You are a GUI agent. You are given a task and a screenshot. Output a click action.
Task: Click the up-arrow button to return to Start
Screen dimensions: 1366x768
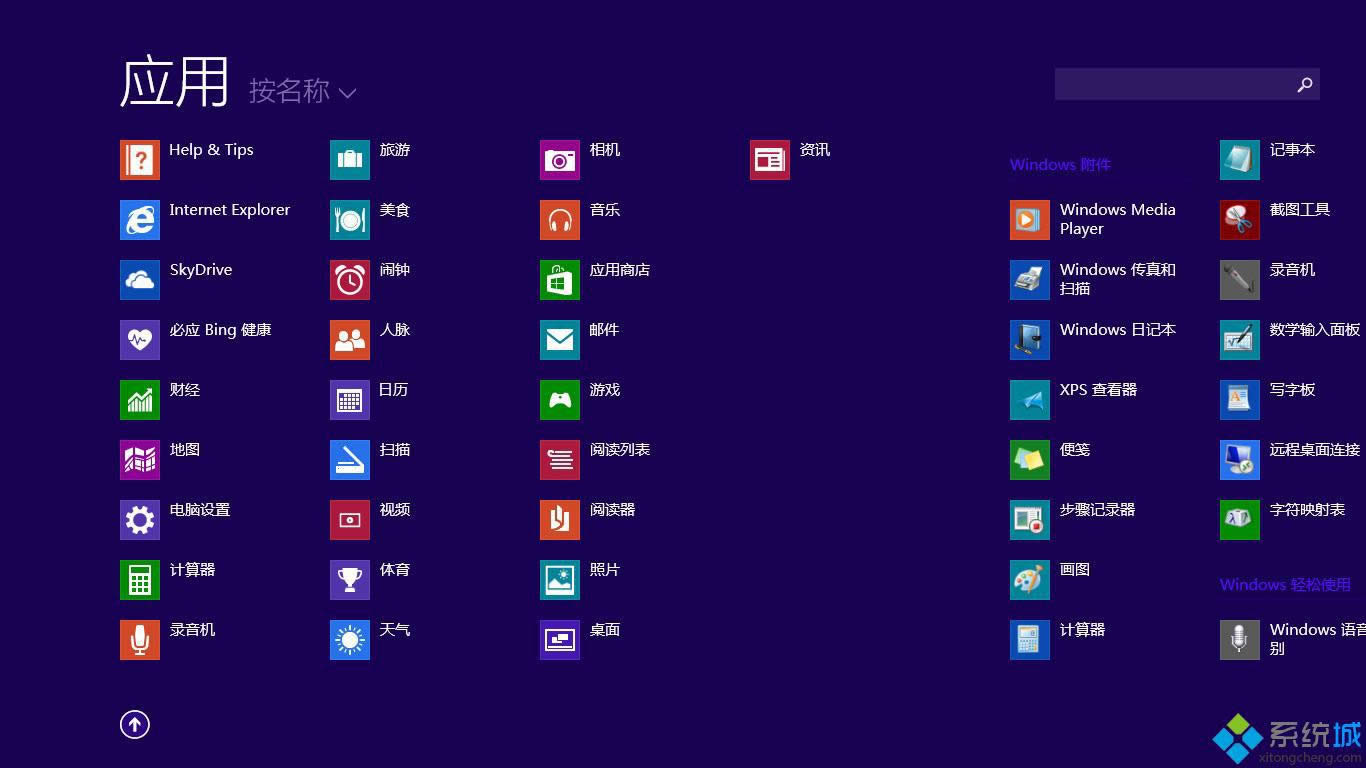[x=135, y=725]
